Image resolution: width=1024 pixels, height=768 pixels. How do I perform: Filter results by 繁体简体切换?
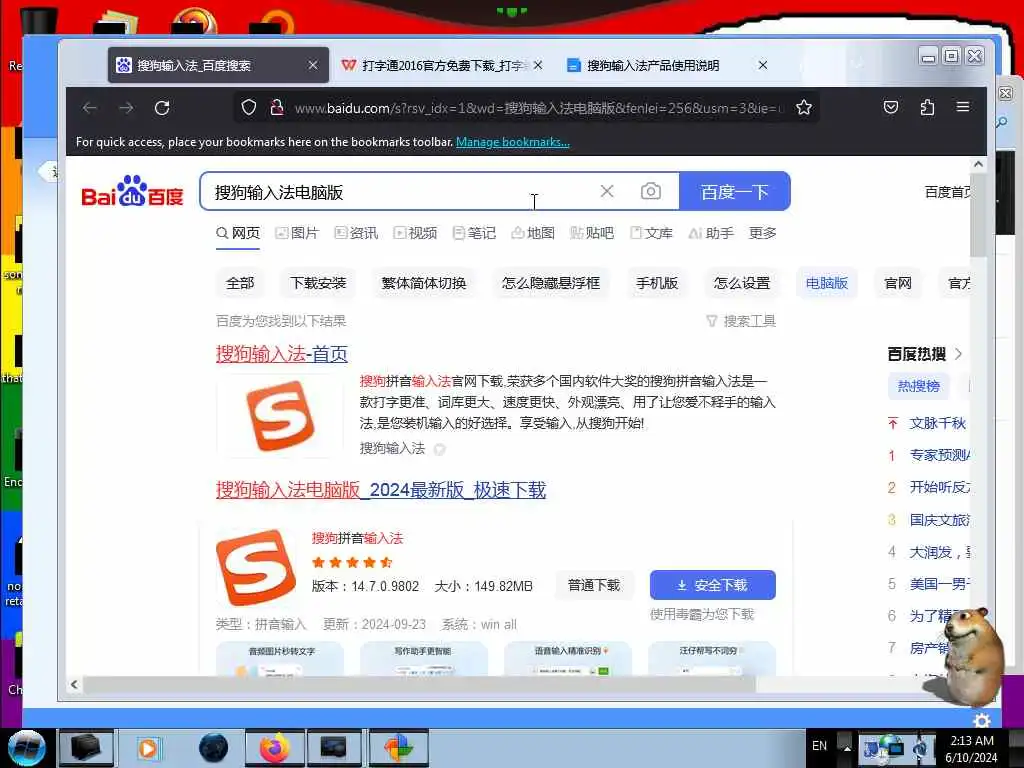tap(424, 283)
